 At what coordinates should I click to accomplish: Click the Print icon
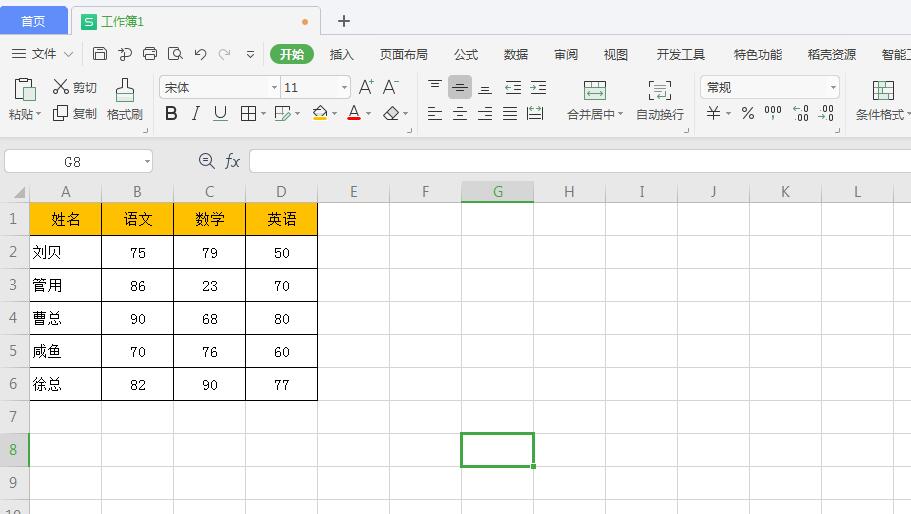(x=150, y=54)
